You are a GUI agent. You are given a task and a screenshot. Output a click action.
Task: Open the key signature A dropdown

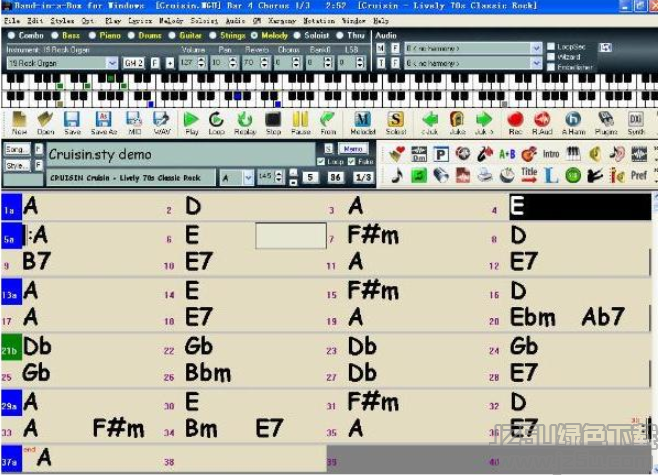(x=248, y=178)
